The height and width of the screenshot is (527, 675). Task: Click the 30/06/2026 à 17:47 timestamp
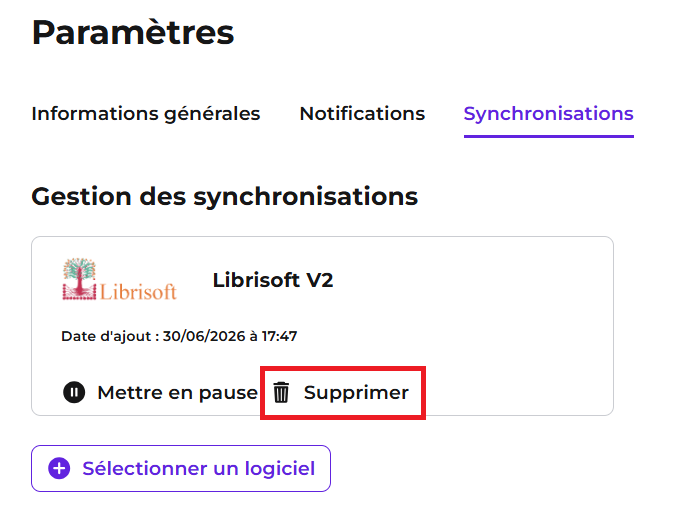[230, 336]
